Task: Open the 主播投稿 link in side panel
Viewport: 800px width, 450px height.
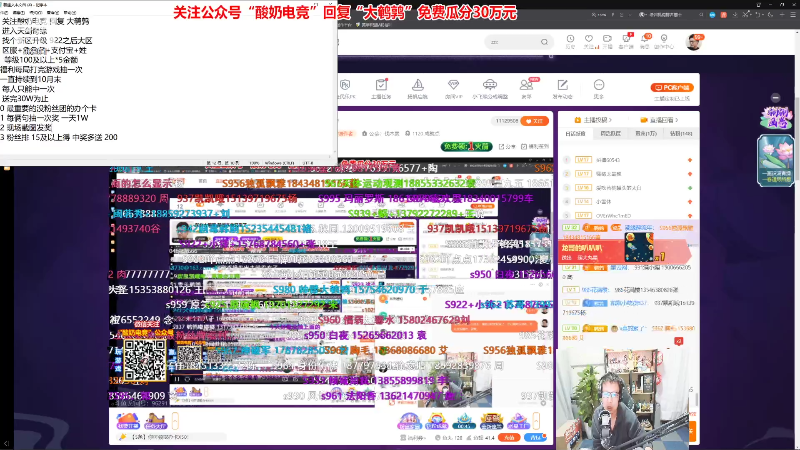Action: coord(593,120)
